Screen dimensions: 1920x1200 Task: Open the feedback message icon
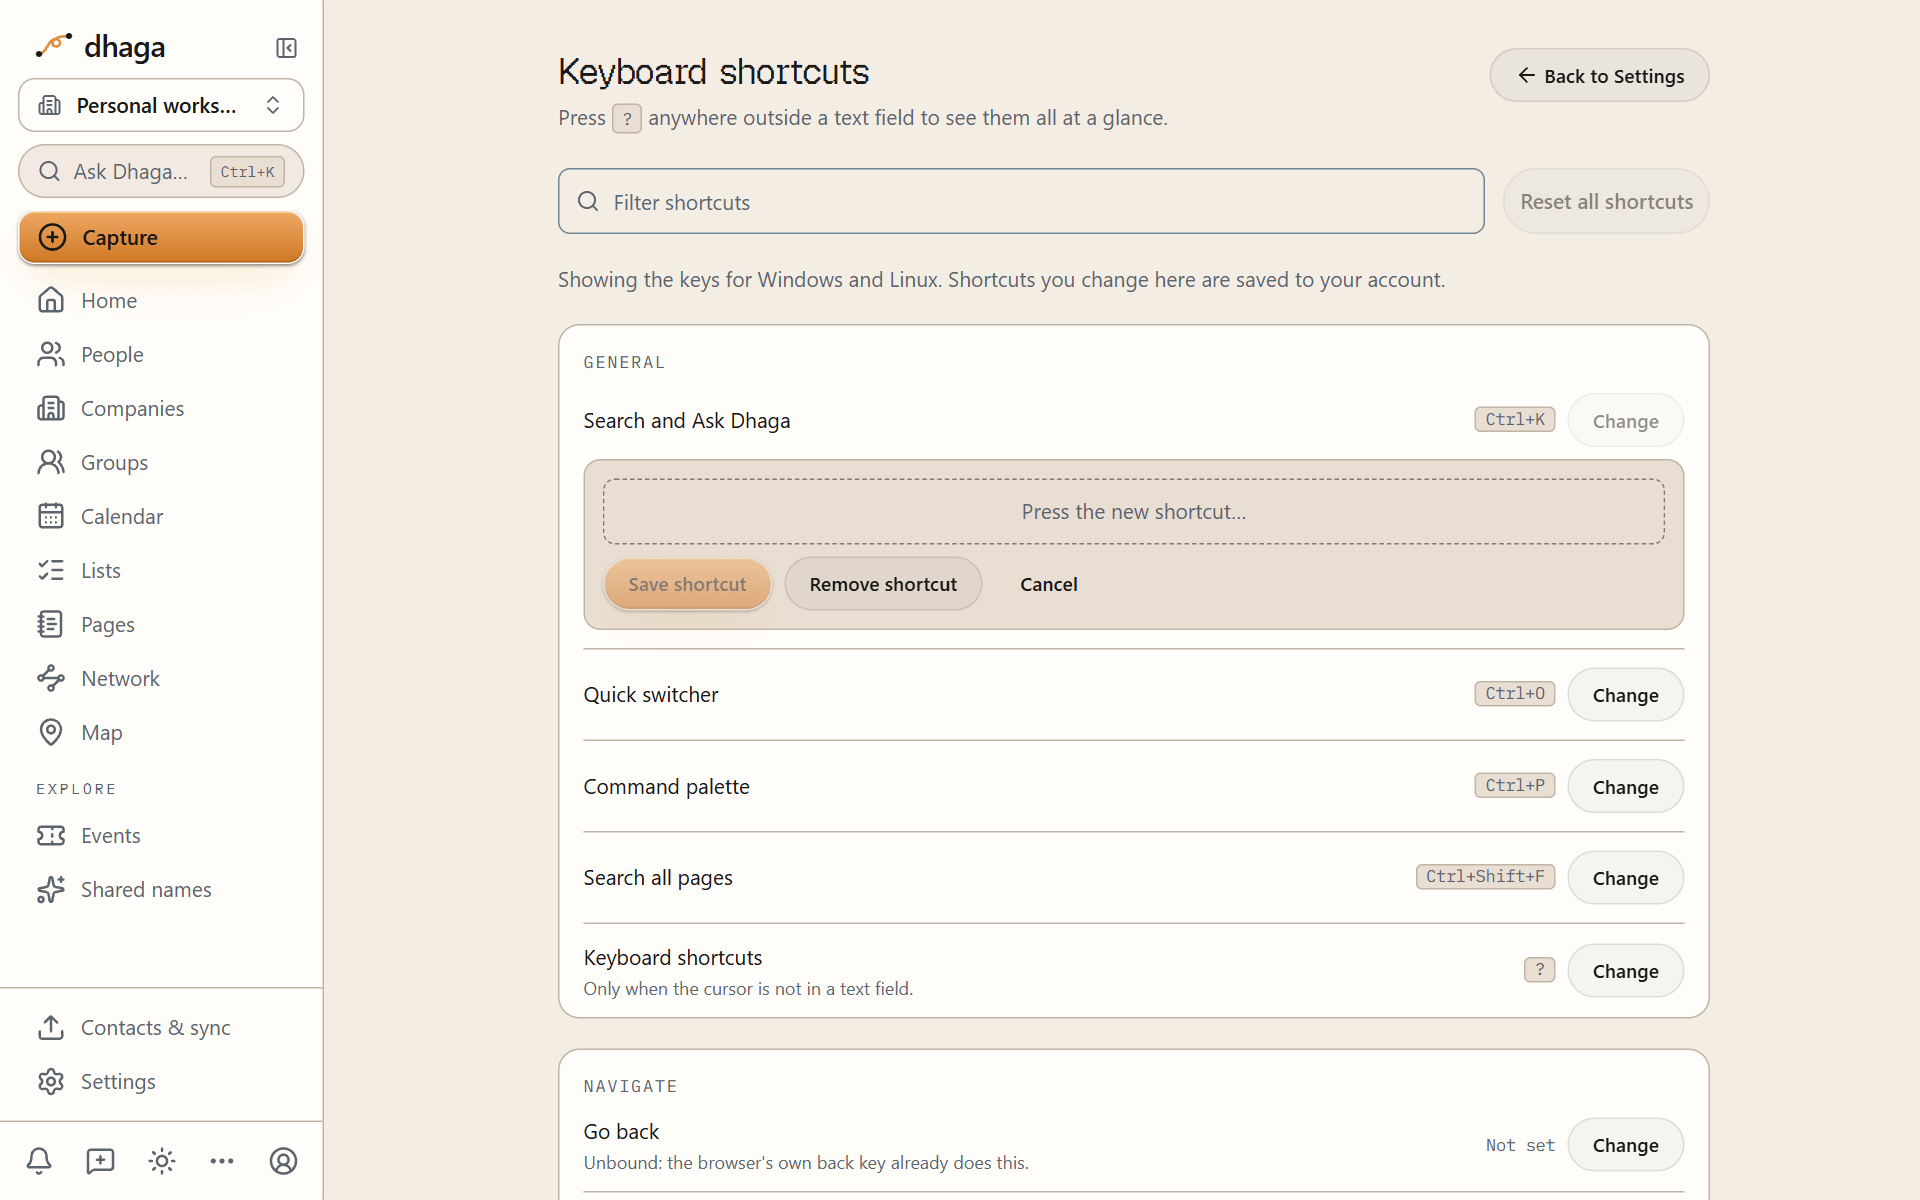100,1161
